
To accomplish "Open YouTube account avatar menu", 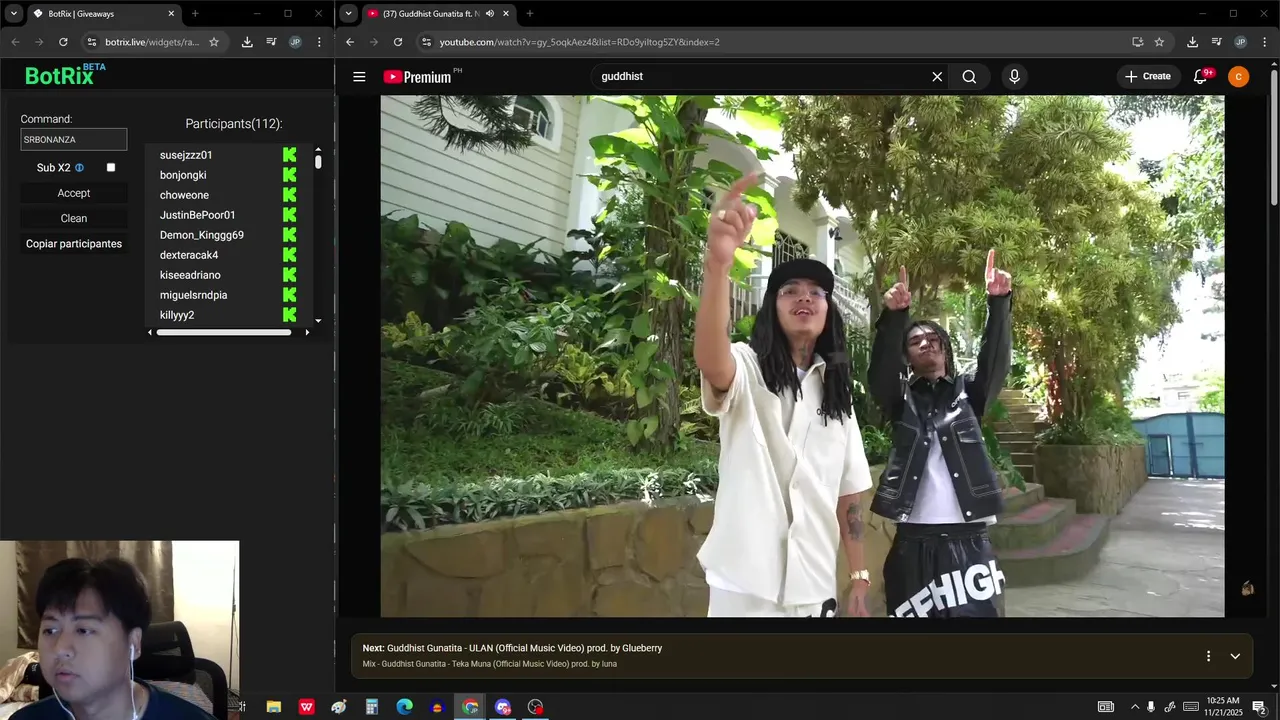I will pos(1238,77).
